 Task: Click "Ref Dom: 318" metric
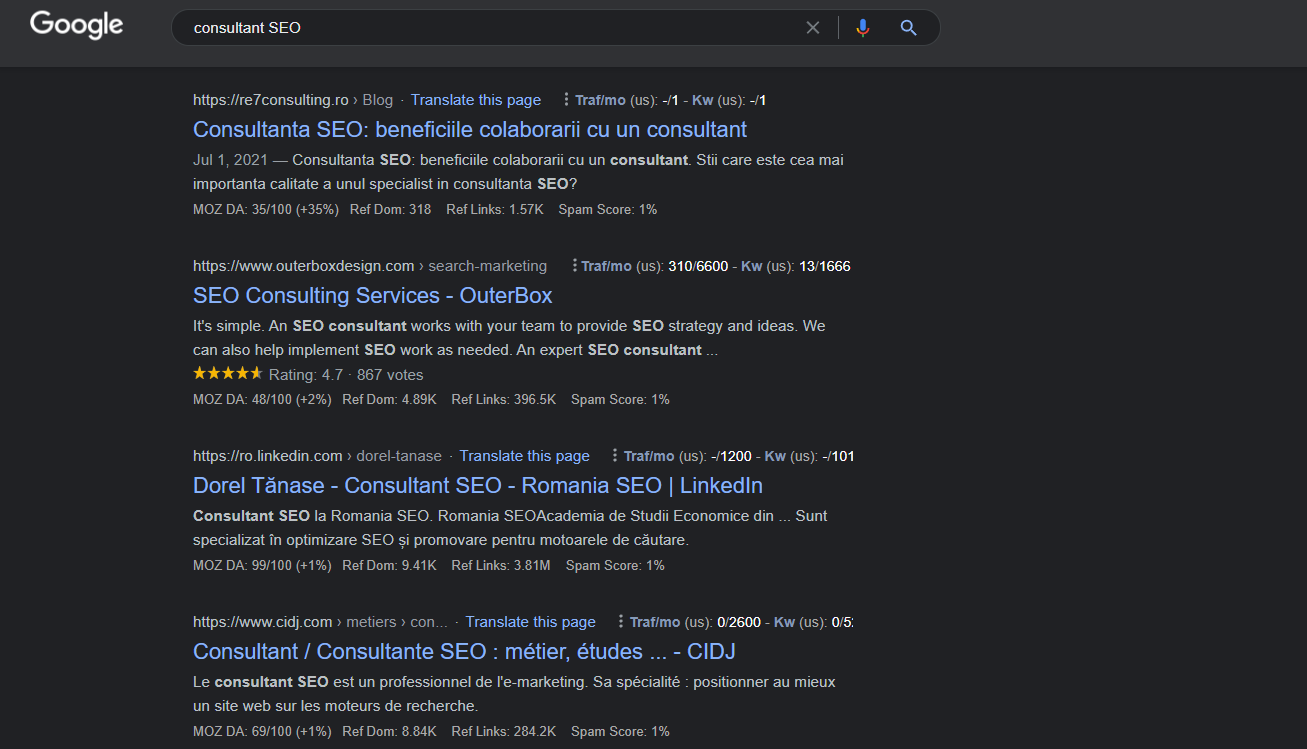coord(391,209)
